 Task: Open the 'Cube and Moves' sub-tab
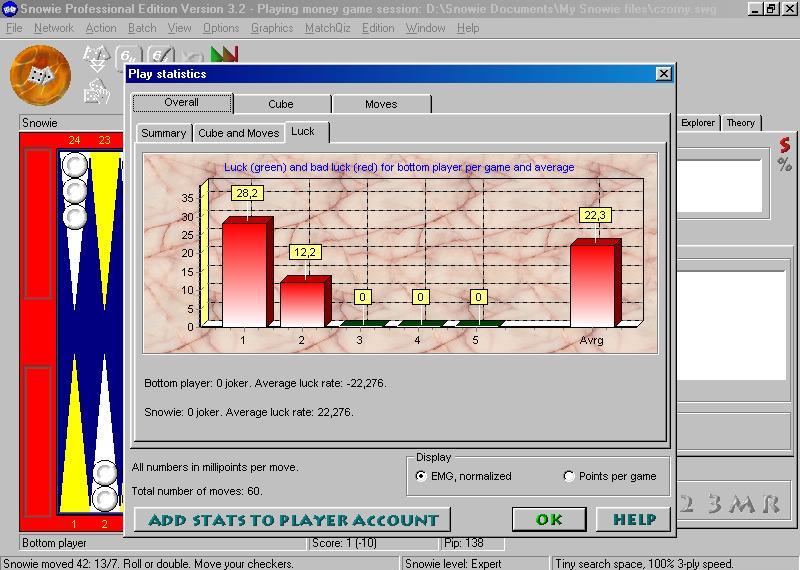[x=238, y=133]
